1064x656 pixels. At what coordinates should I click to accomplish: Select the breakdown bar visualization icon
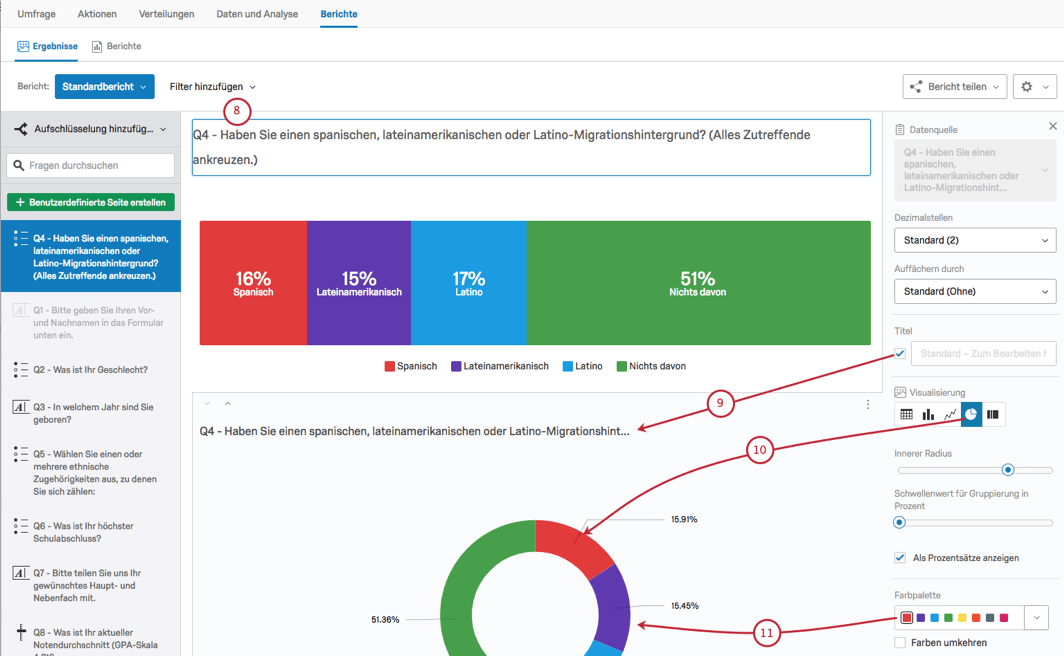click(x=993, y=414)
